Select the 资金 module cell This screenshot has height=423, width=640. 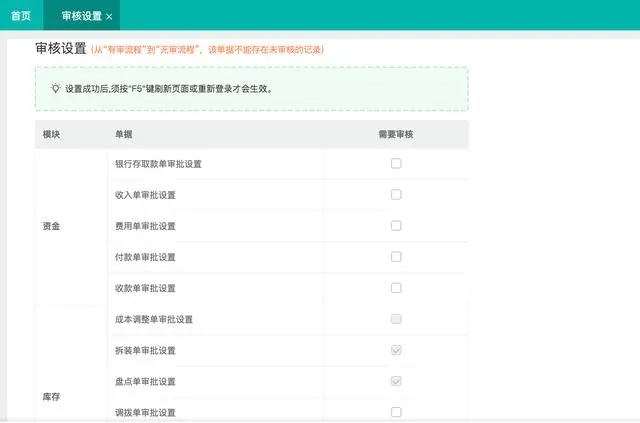[51, 226]
